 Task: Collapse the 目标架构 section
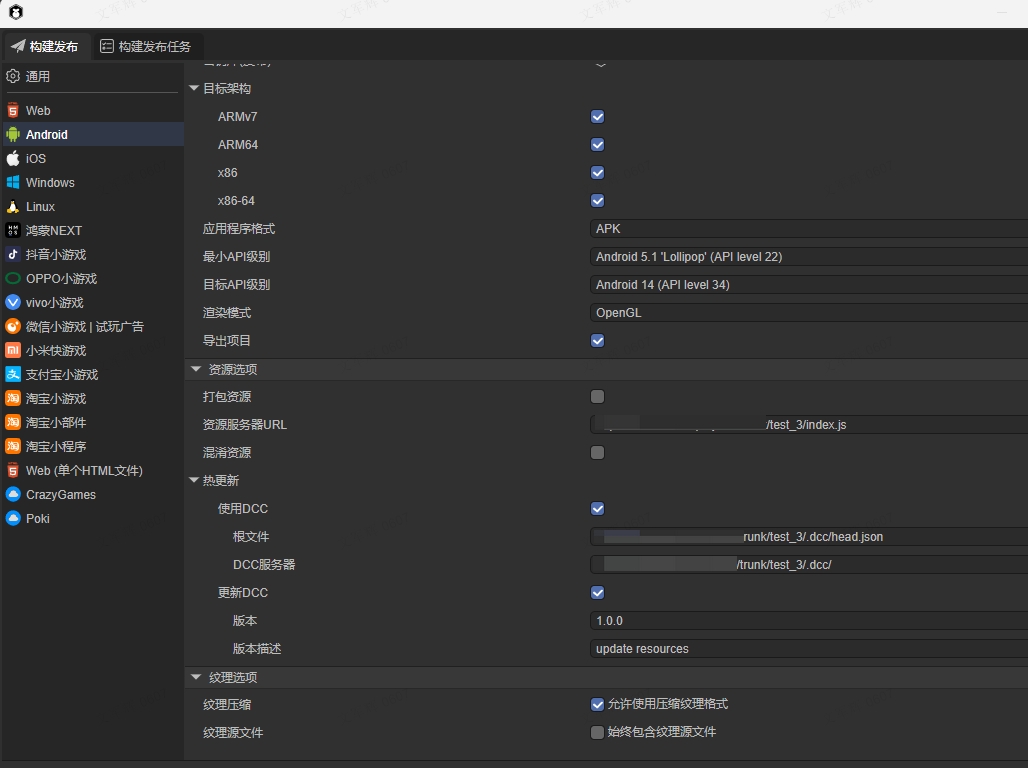[x=194, y=88]
